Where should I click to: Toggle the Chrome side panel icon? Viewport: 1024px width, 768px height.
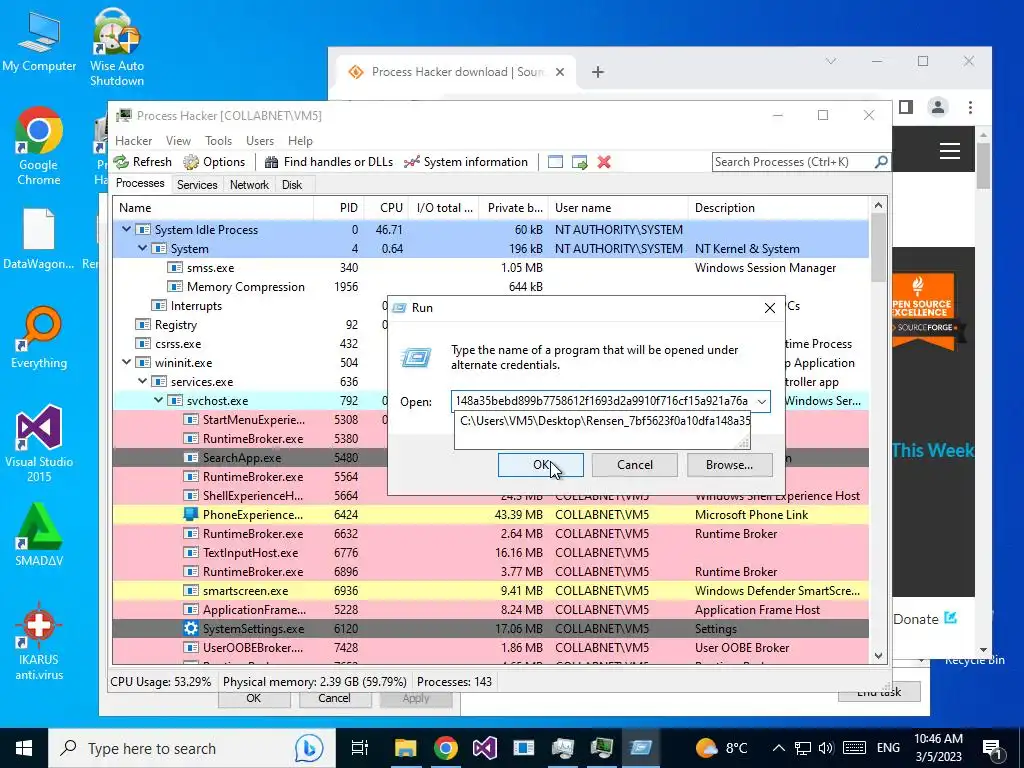[906, 107]
